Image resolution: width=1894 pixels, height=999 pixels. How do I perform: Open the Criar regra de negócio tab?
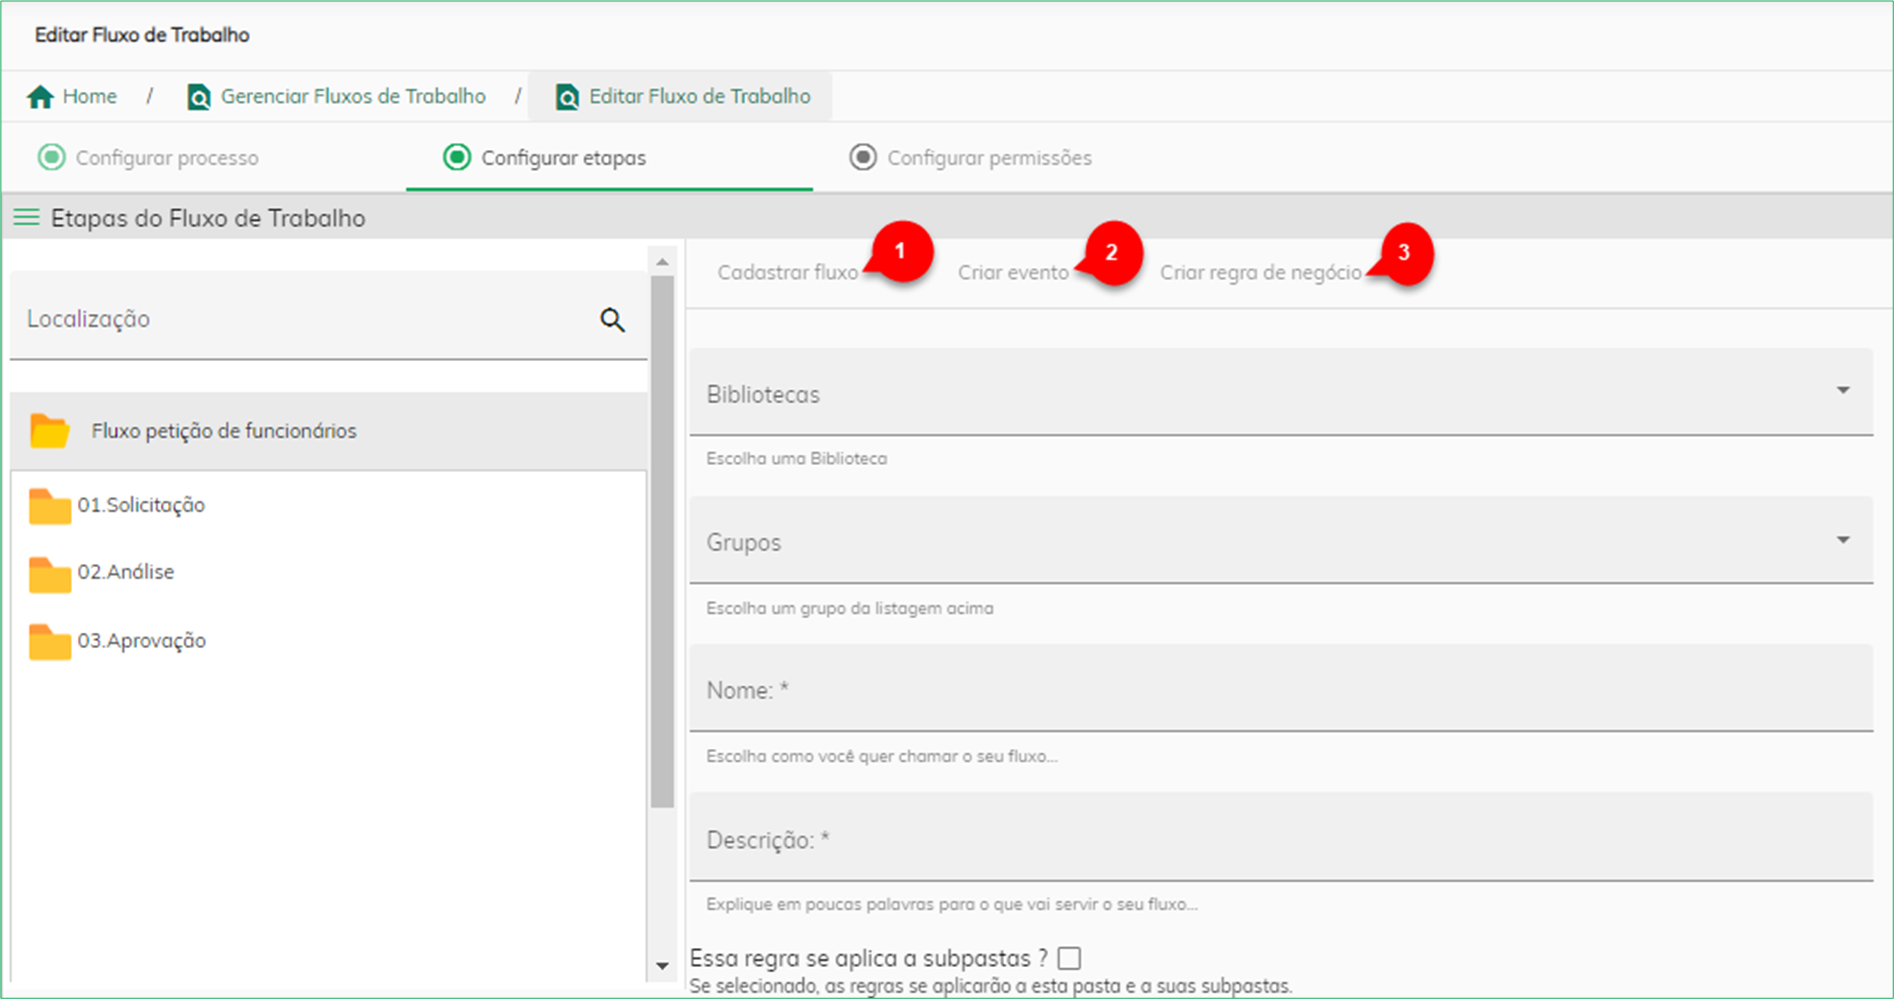coord(1260,272)
